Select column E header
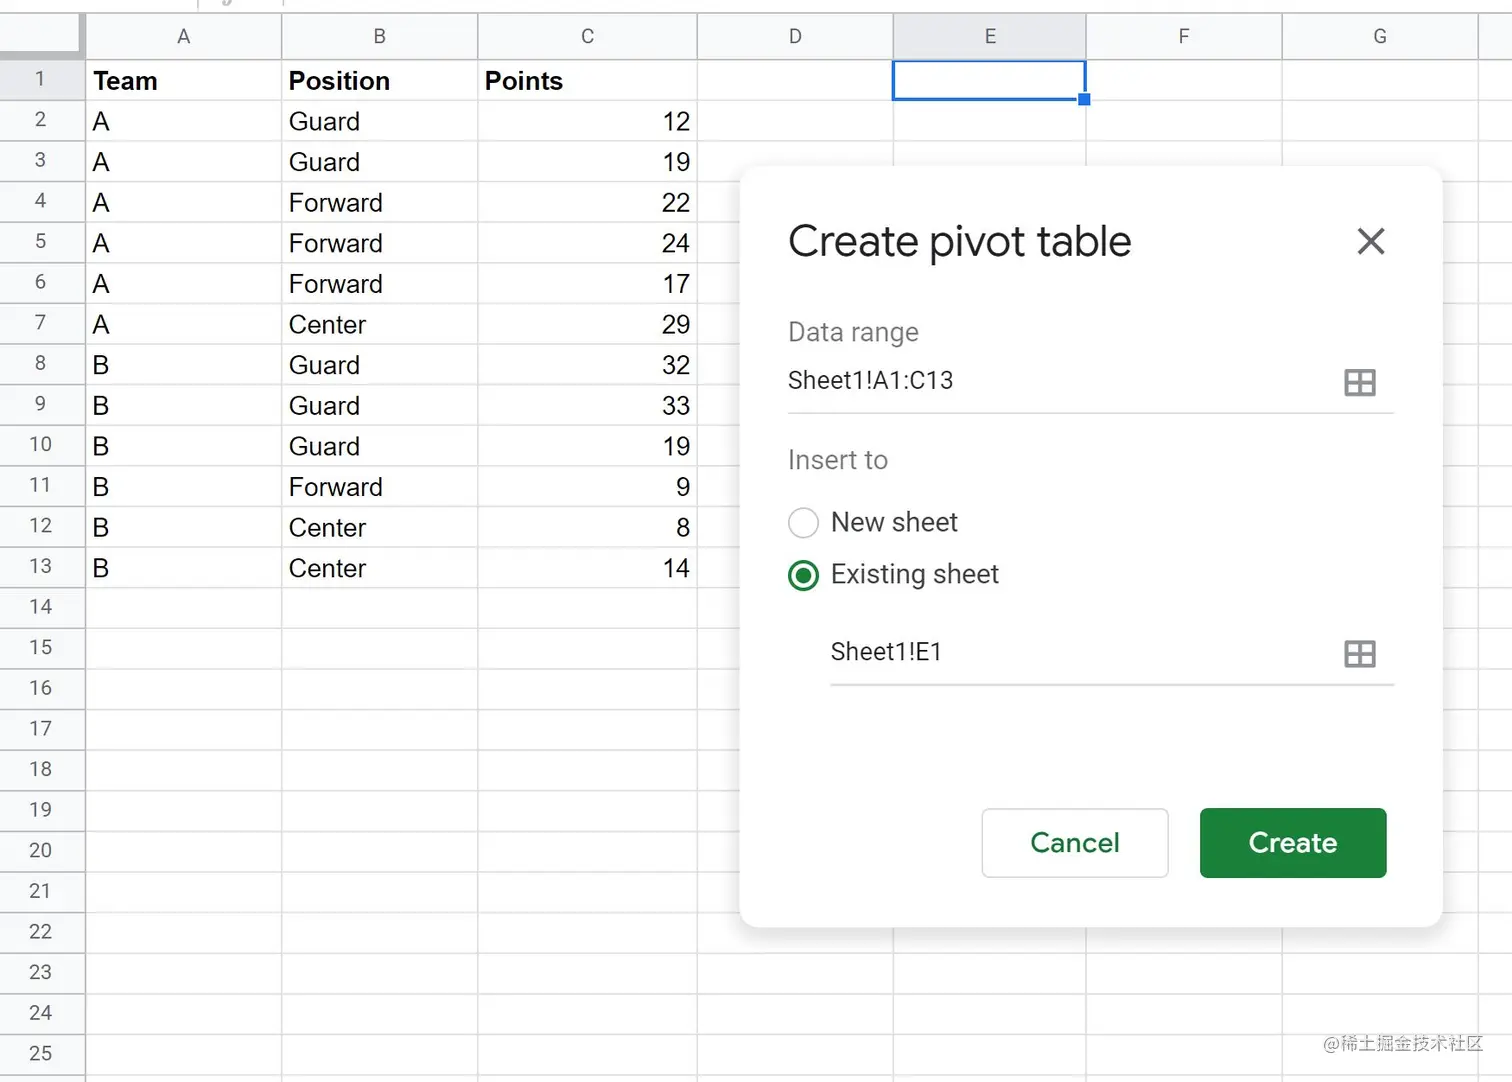1512x1082 pixels. click(990, 37)
